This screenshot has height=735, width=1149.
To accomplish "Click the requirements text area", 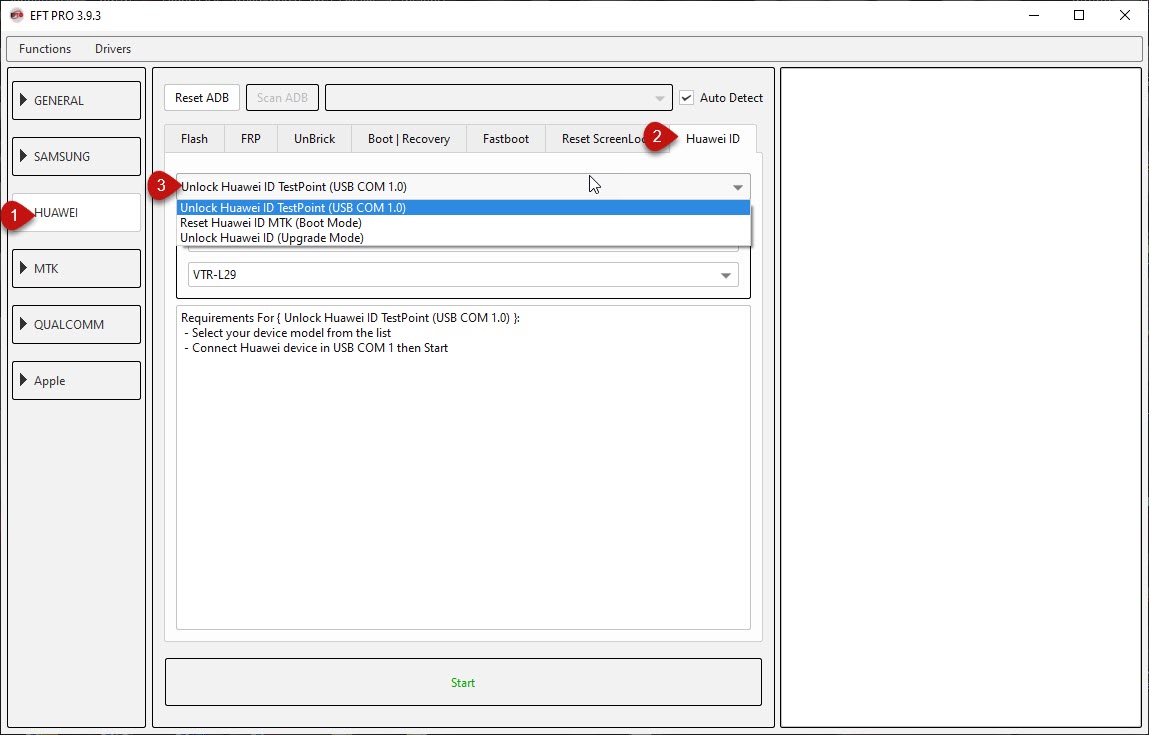I will click(x=463, y=468).
